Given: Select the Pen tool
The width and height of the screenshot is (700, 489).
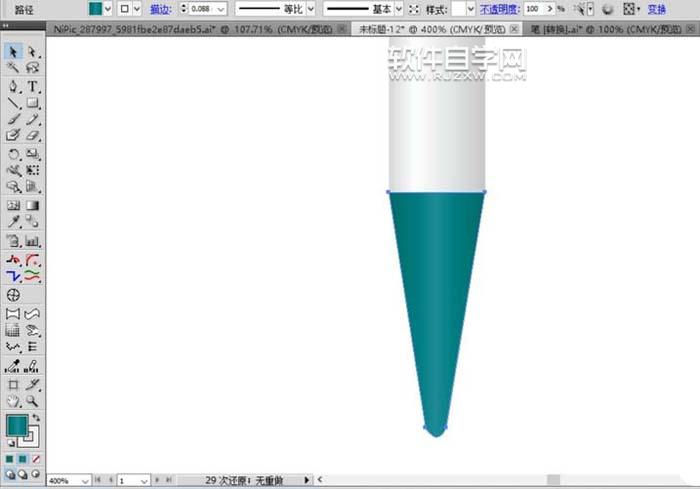Looking at the screenshot, I should pos(14,87).
